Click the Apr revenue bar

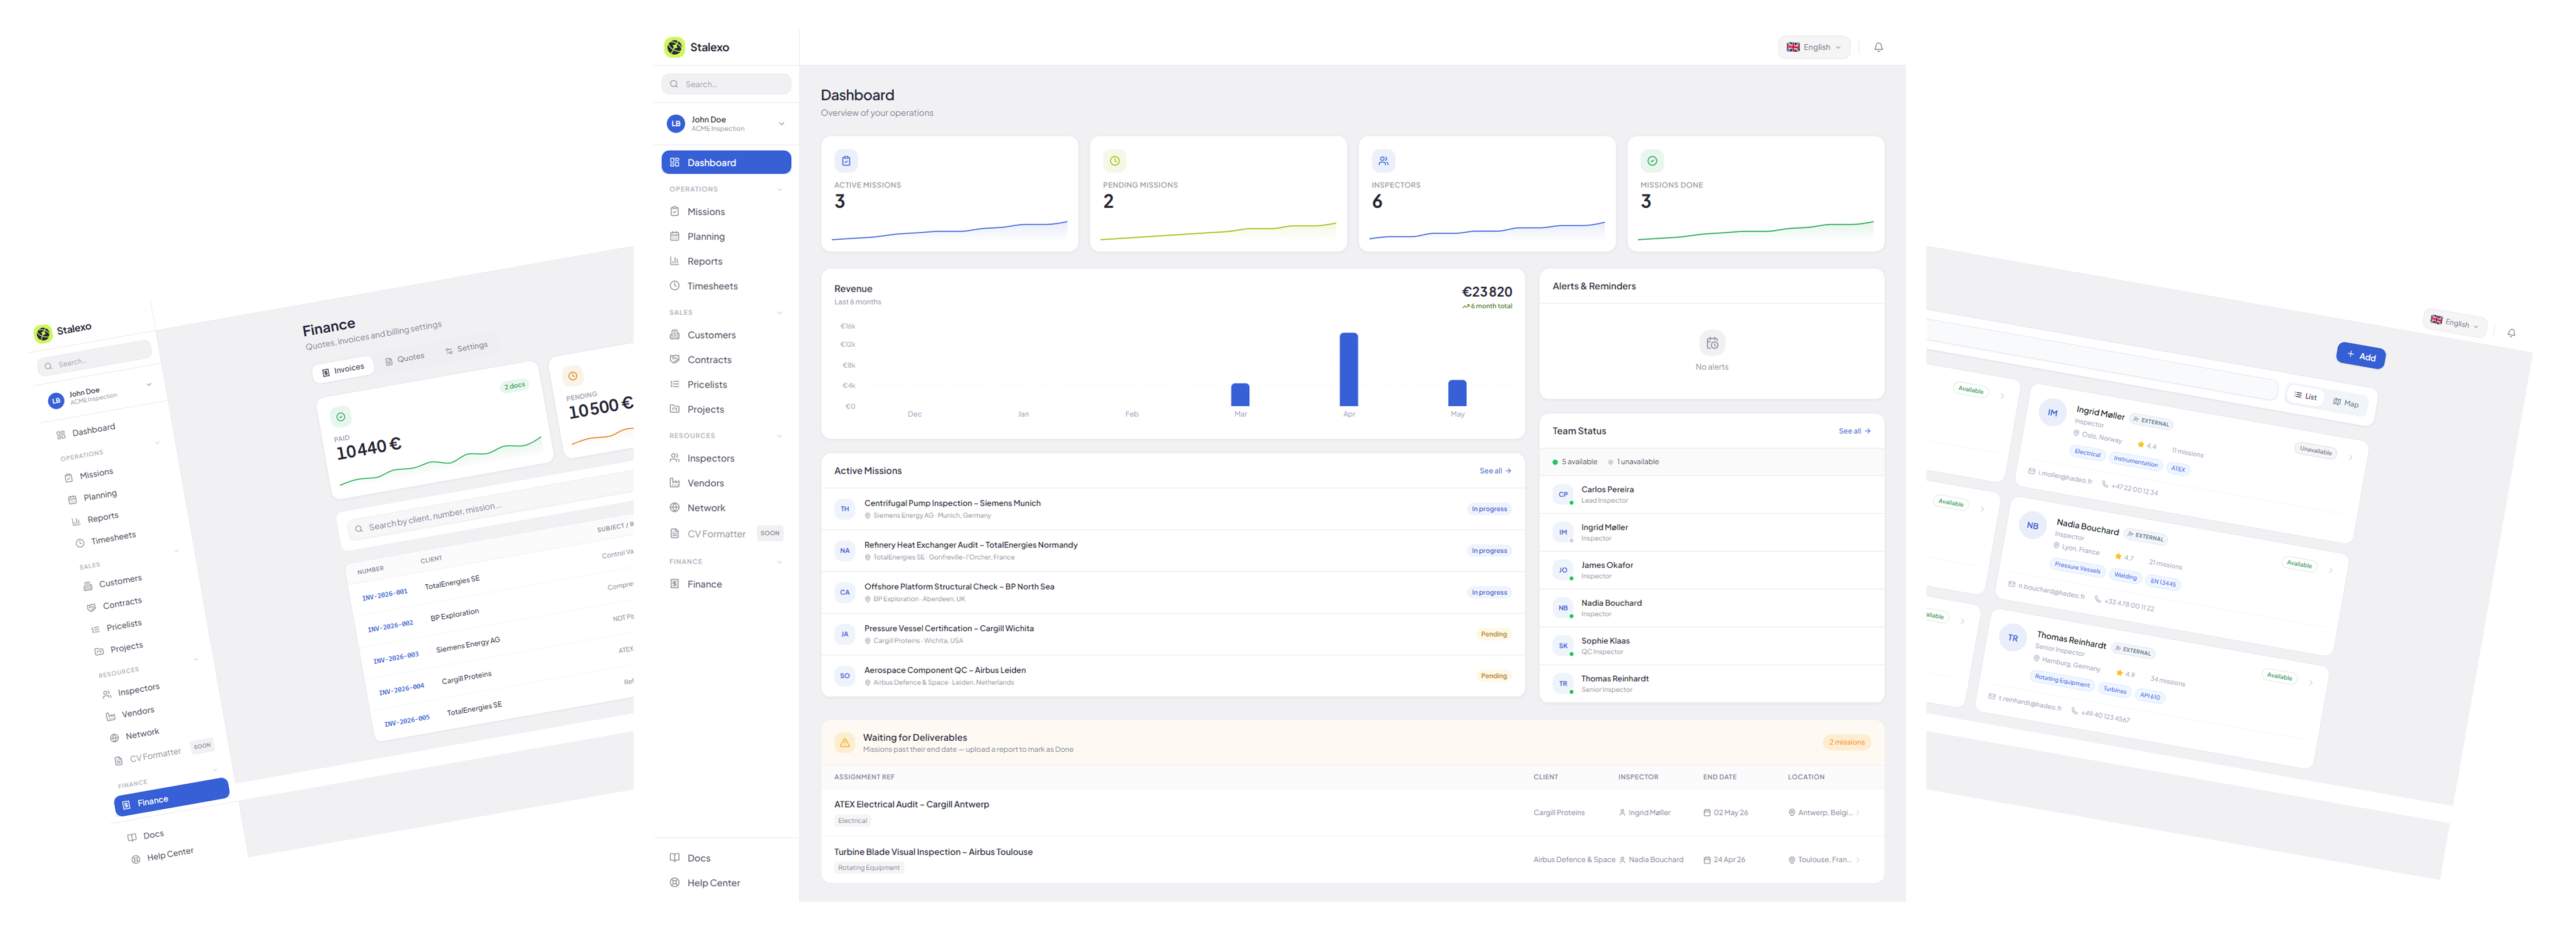click(1348, 369)
